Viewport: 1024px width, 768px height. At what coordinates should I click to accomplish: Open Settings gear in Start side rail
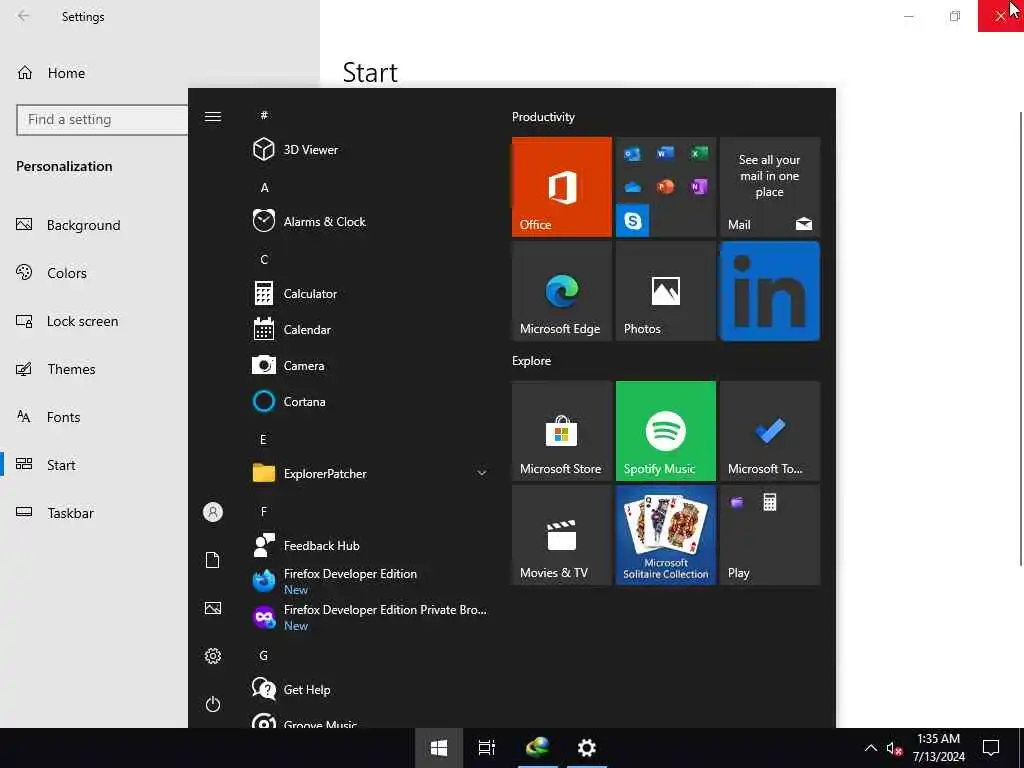coord(213,656)
